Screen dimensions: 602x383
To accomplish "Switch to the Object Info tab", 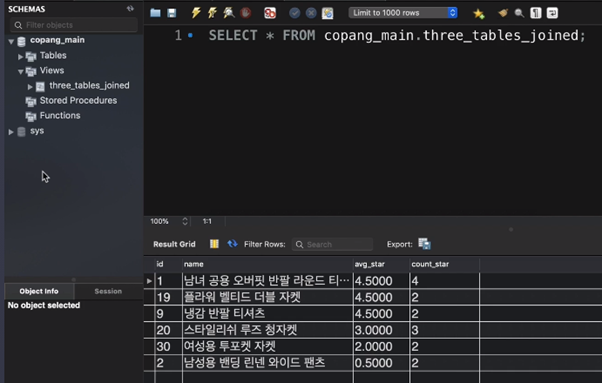I will (x=39, y=291).
